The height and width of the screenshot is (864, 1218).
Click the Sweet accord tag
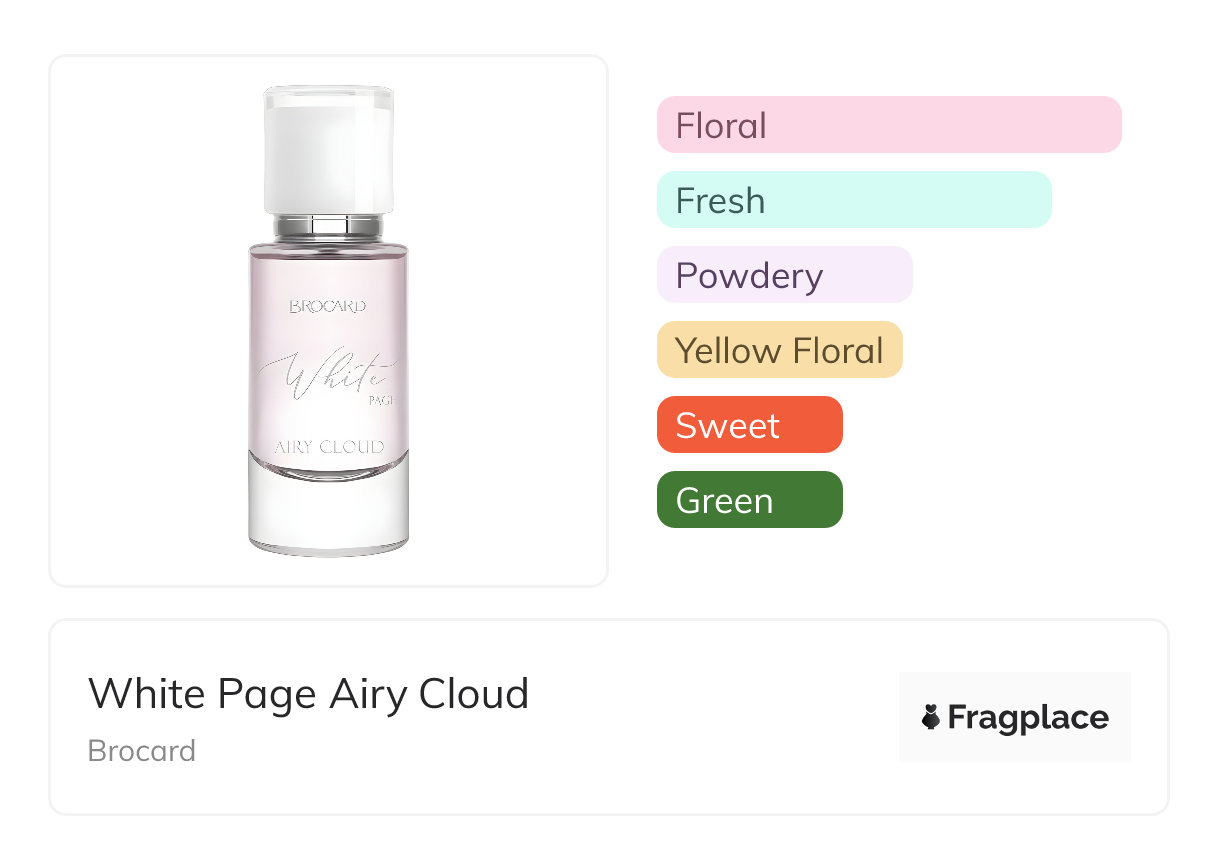[749, 425]
